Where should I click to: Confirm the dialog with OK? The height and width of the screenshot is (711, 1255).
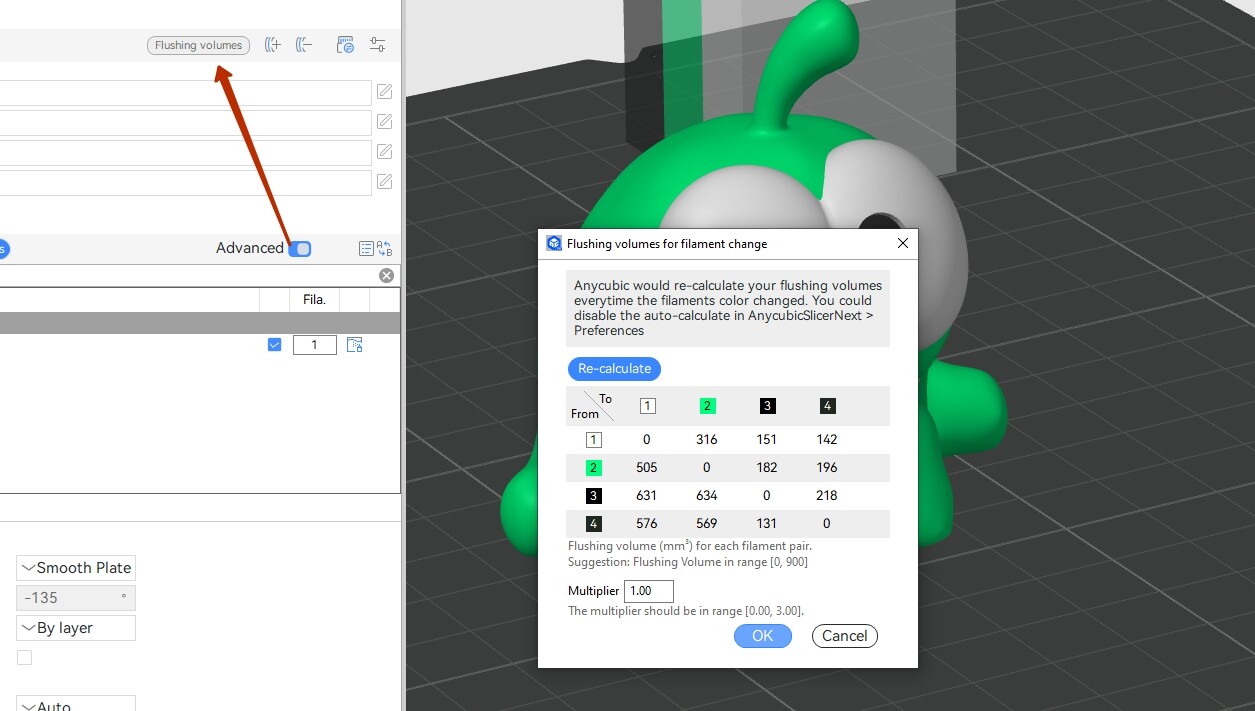[x=763, y=636]
